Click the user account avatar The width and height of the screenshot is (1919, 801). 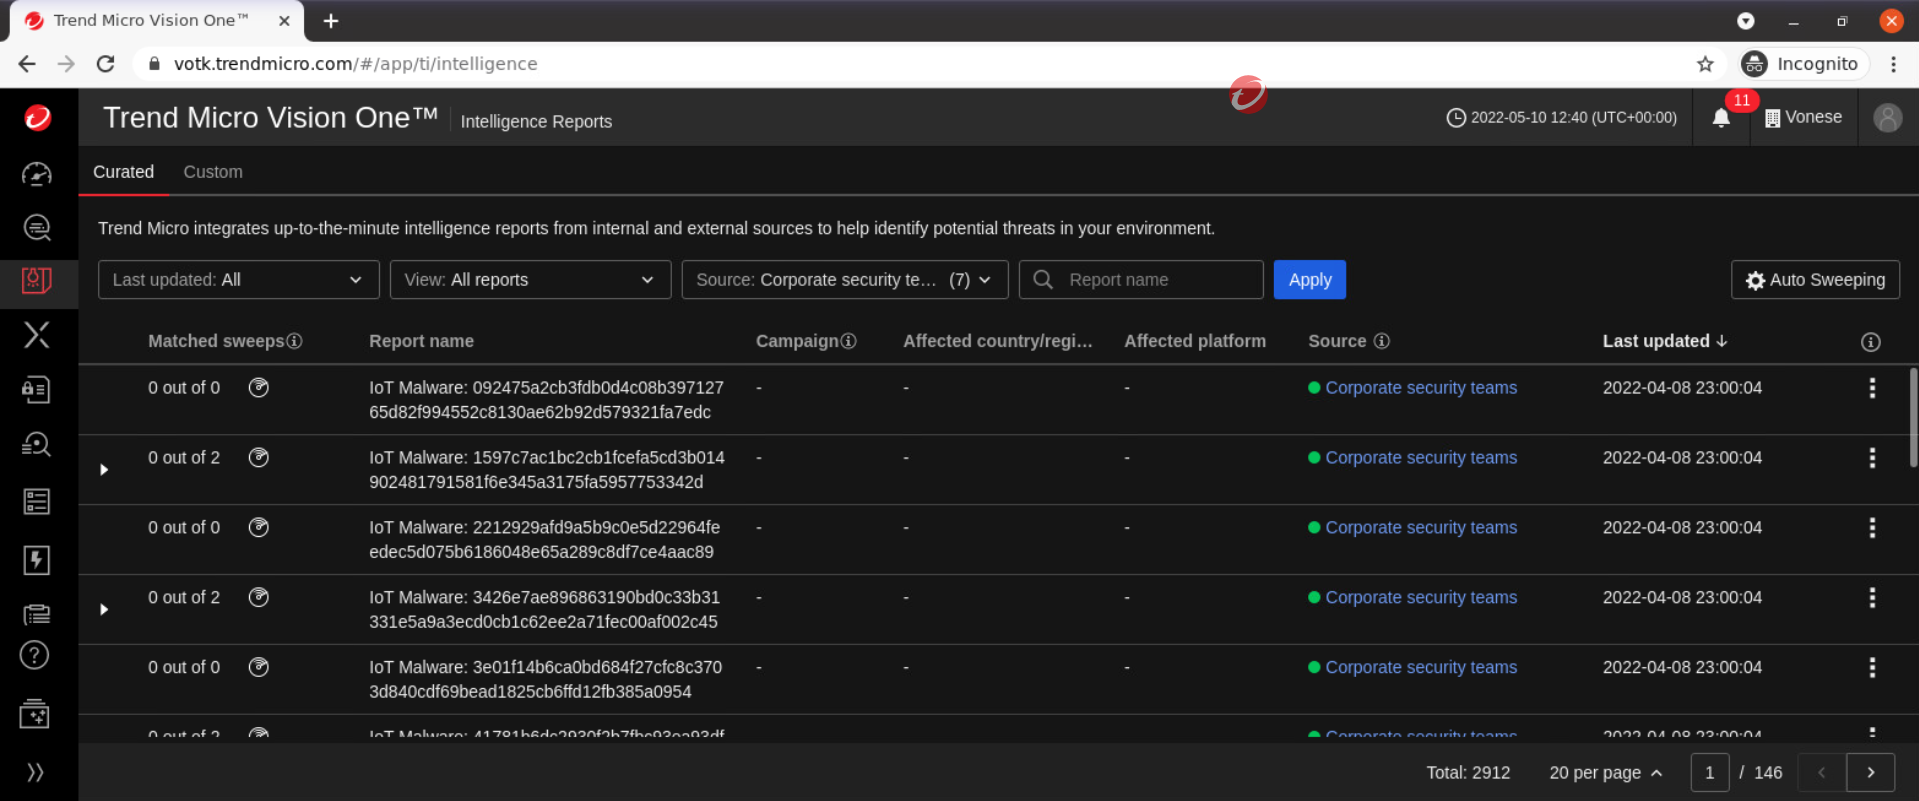(x=1887, y=118)
